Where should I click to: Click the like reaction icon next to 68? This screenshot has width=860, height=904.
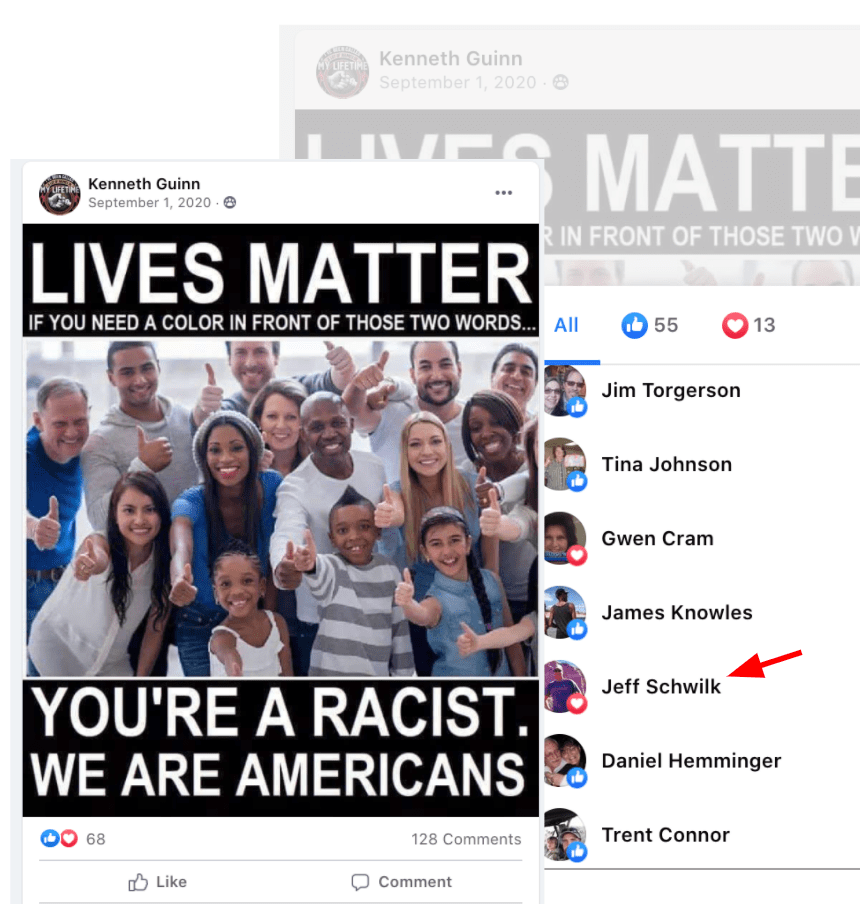pos(50,838)
